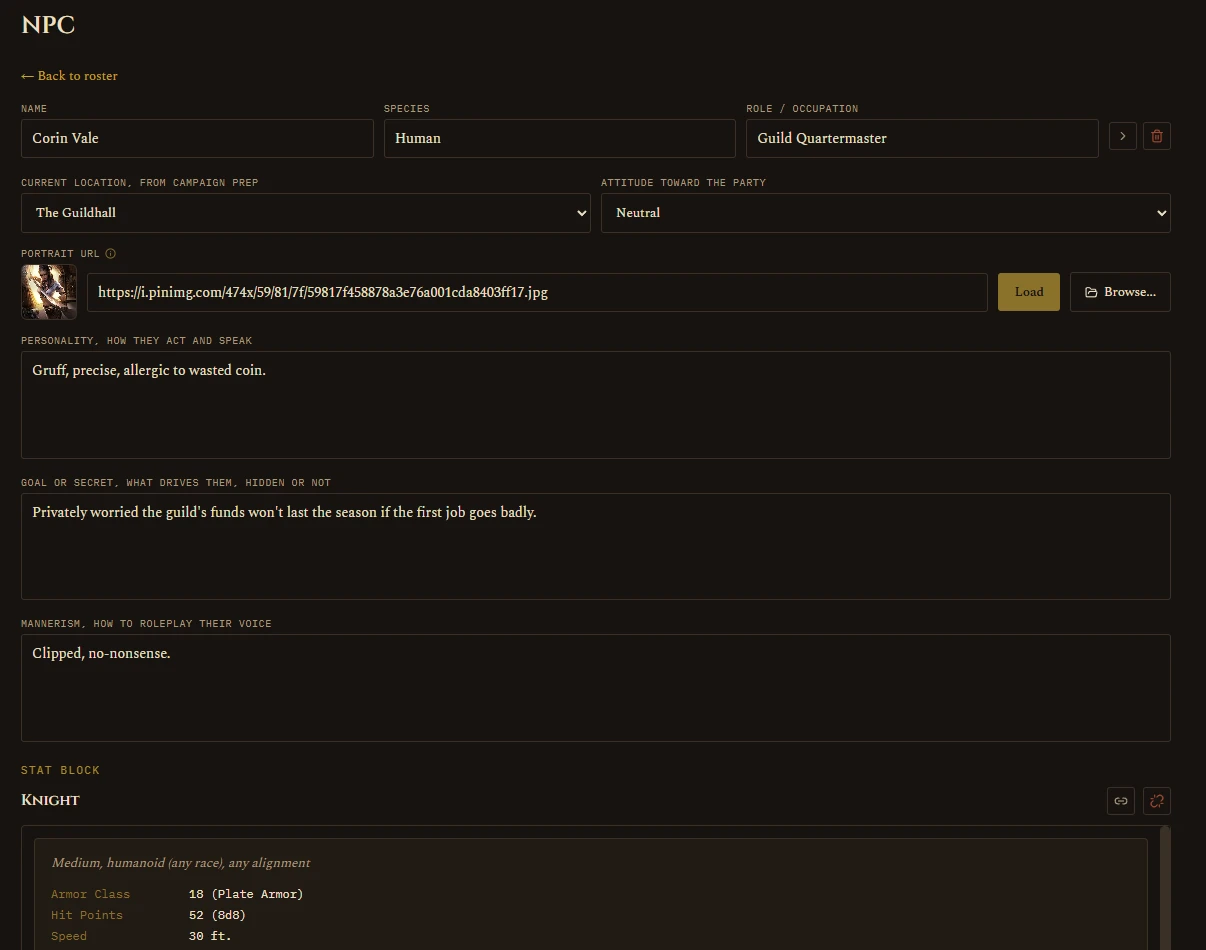1206x950 pixels.
Task: Click the portrait URL input field
Action: pos(537,292)
